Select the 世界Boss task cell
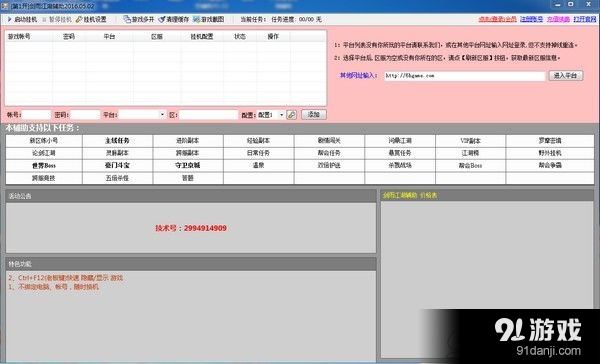The width and height of the screenshot is (600, 364). click(x=44, y=166)
